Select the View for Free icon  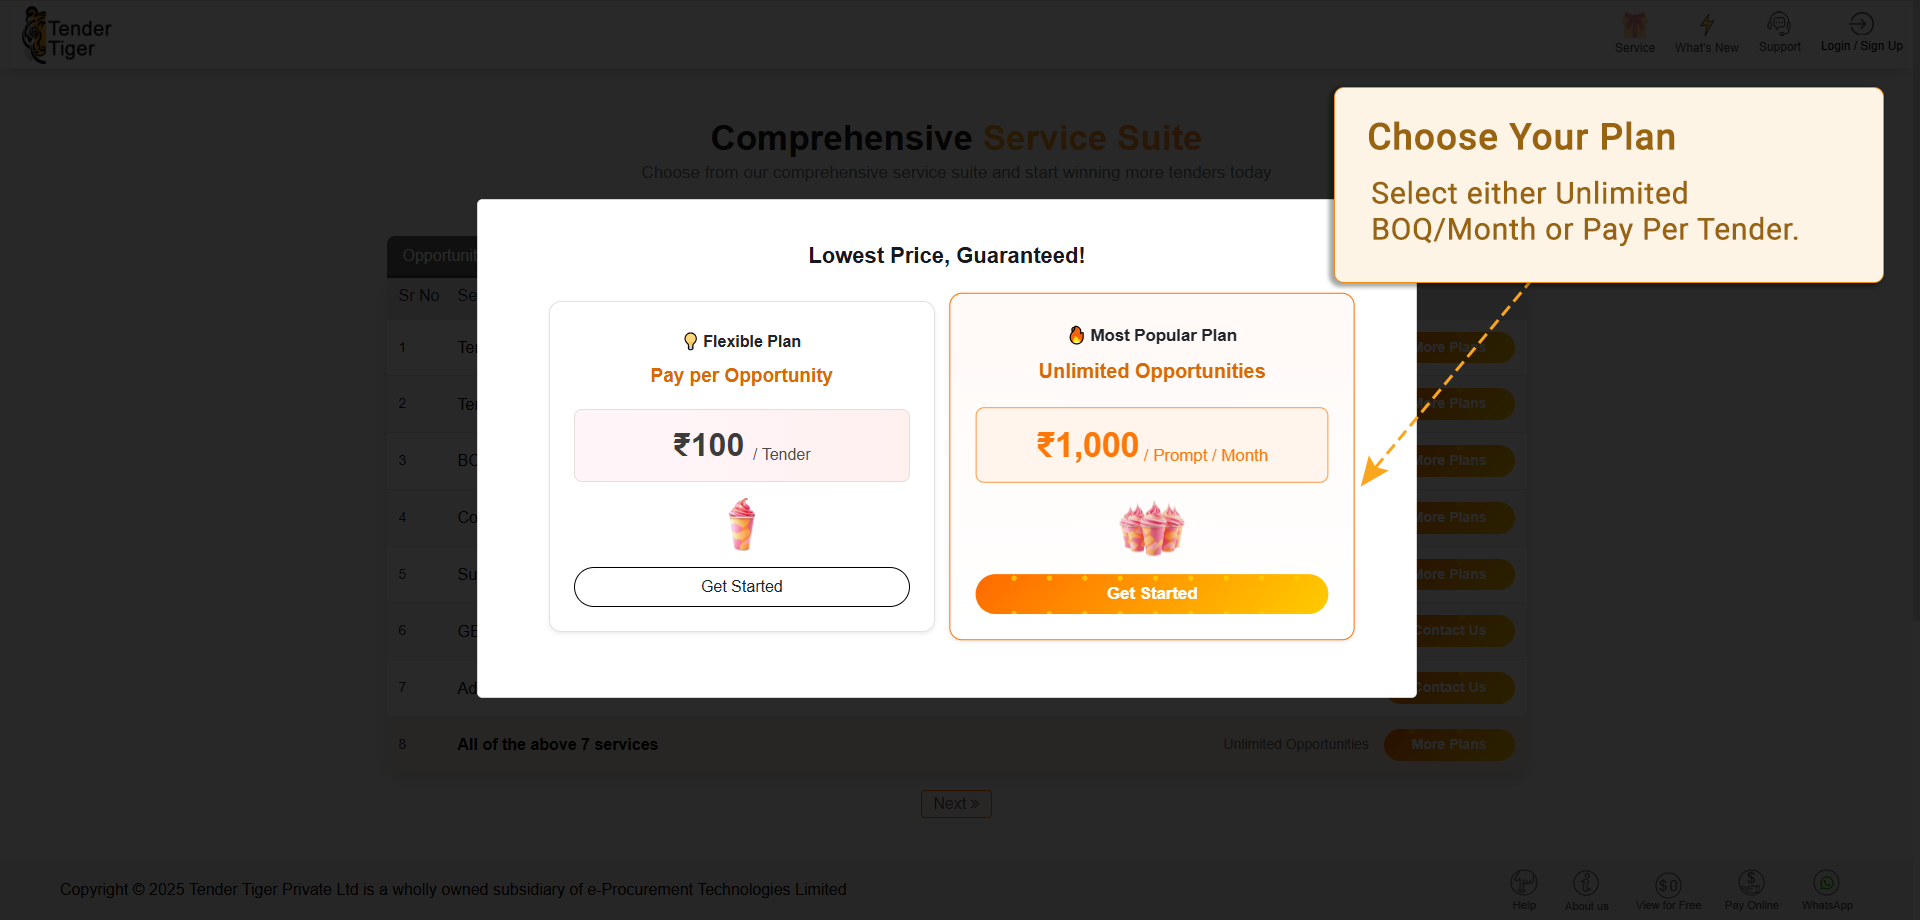point(1668,884)
